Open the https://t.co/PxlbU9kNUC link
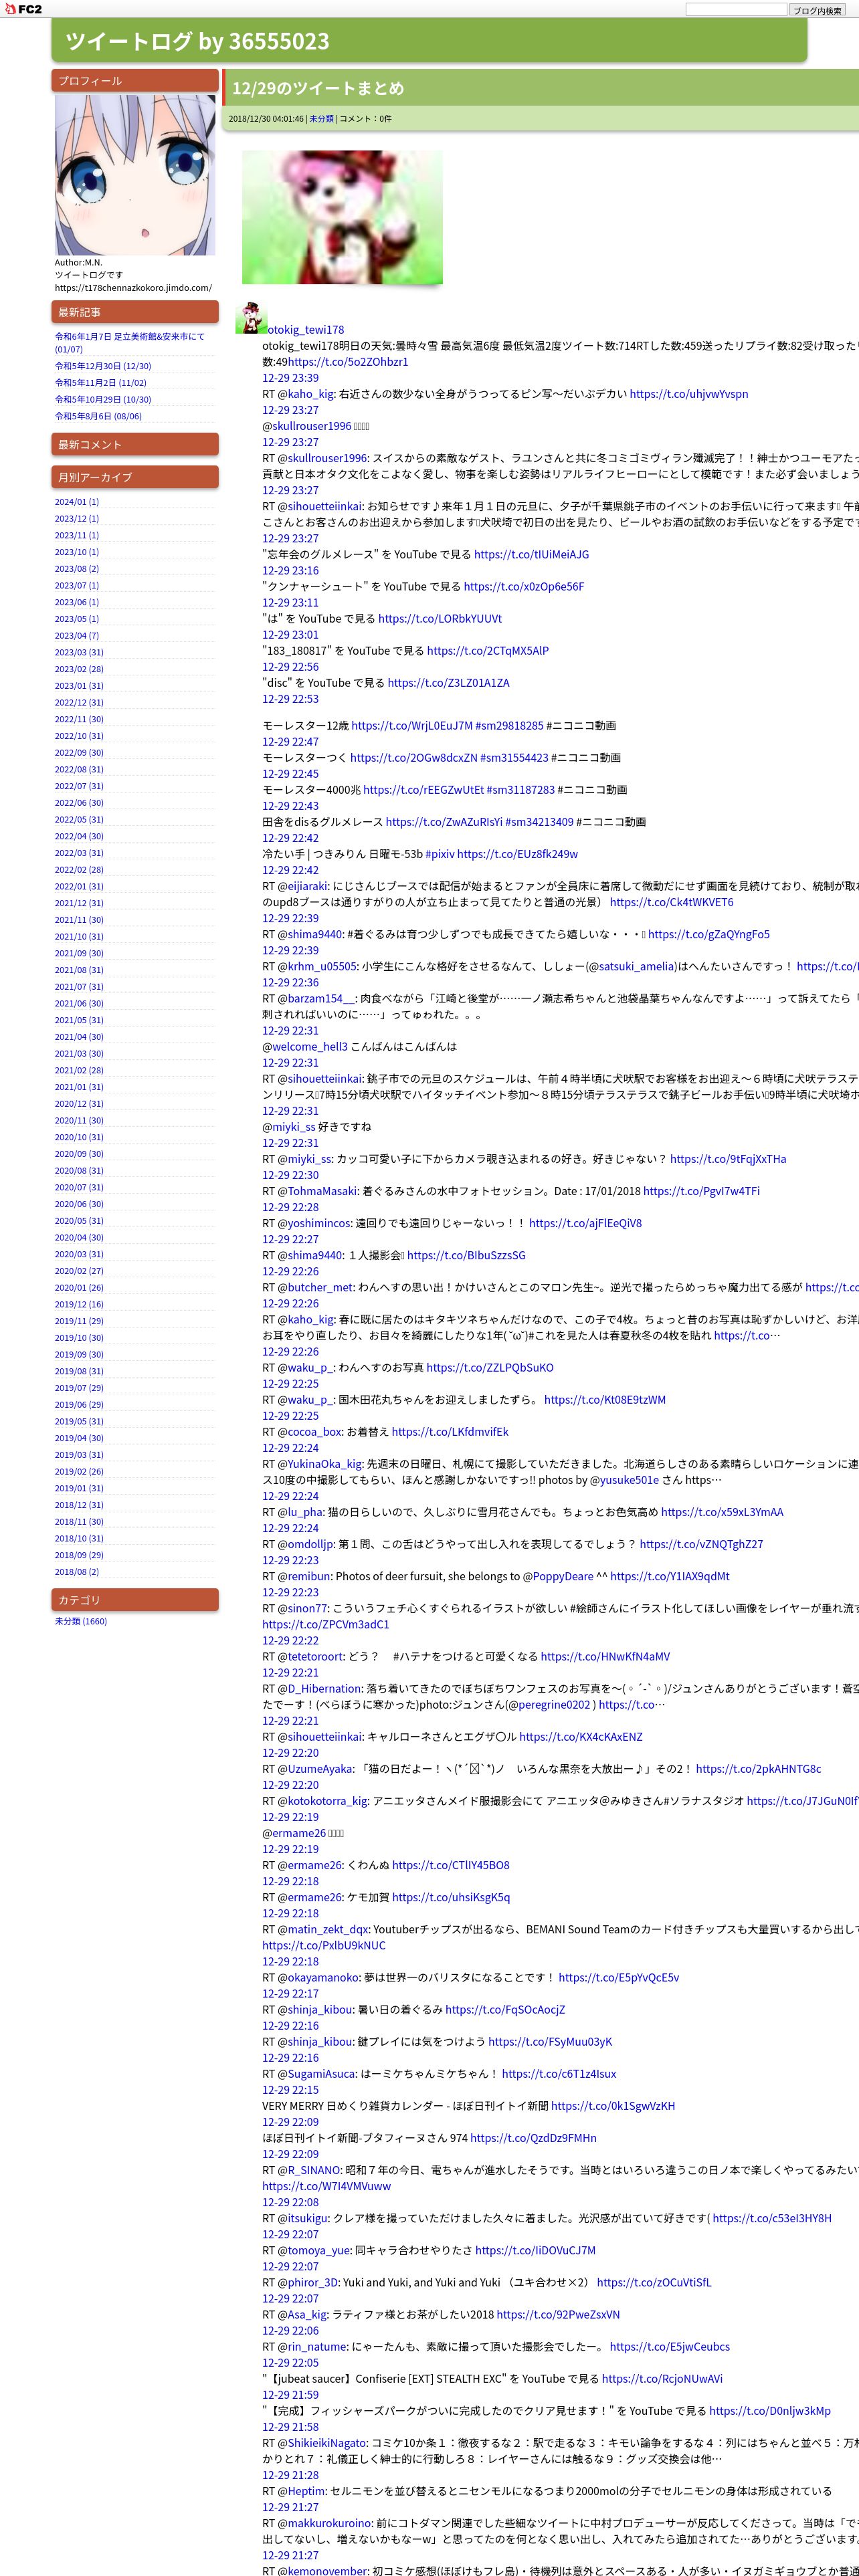Image resolution: width=859 pixels, height=2576 pixels. pos(324,1946)
